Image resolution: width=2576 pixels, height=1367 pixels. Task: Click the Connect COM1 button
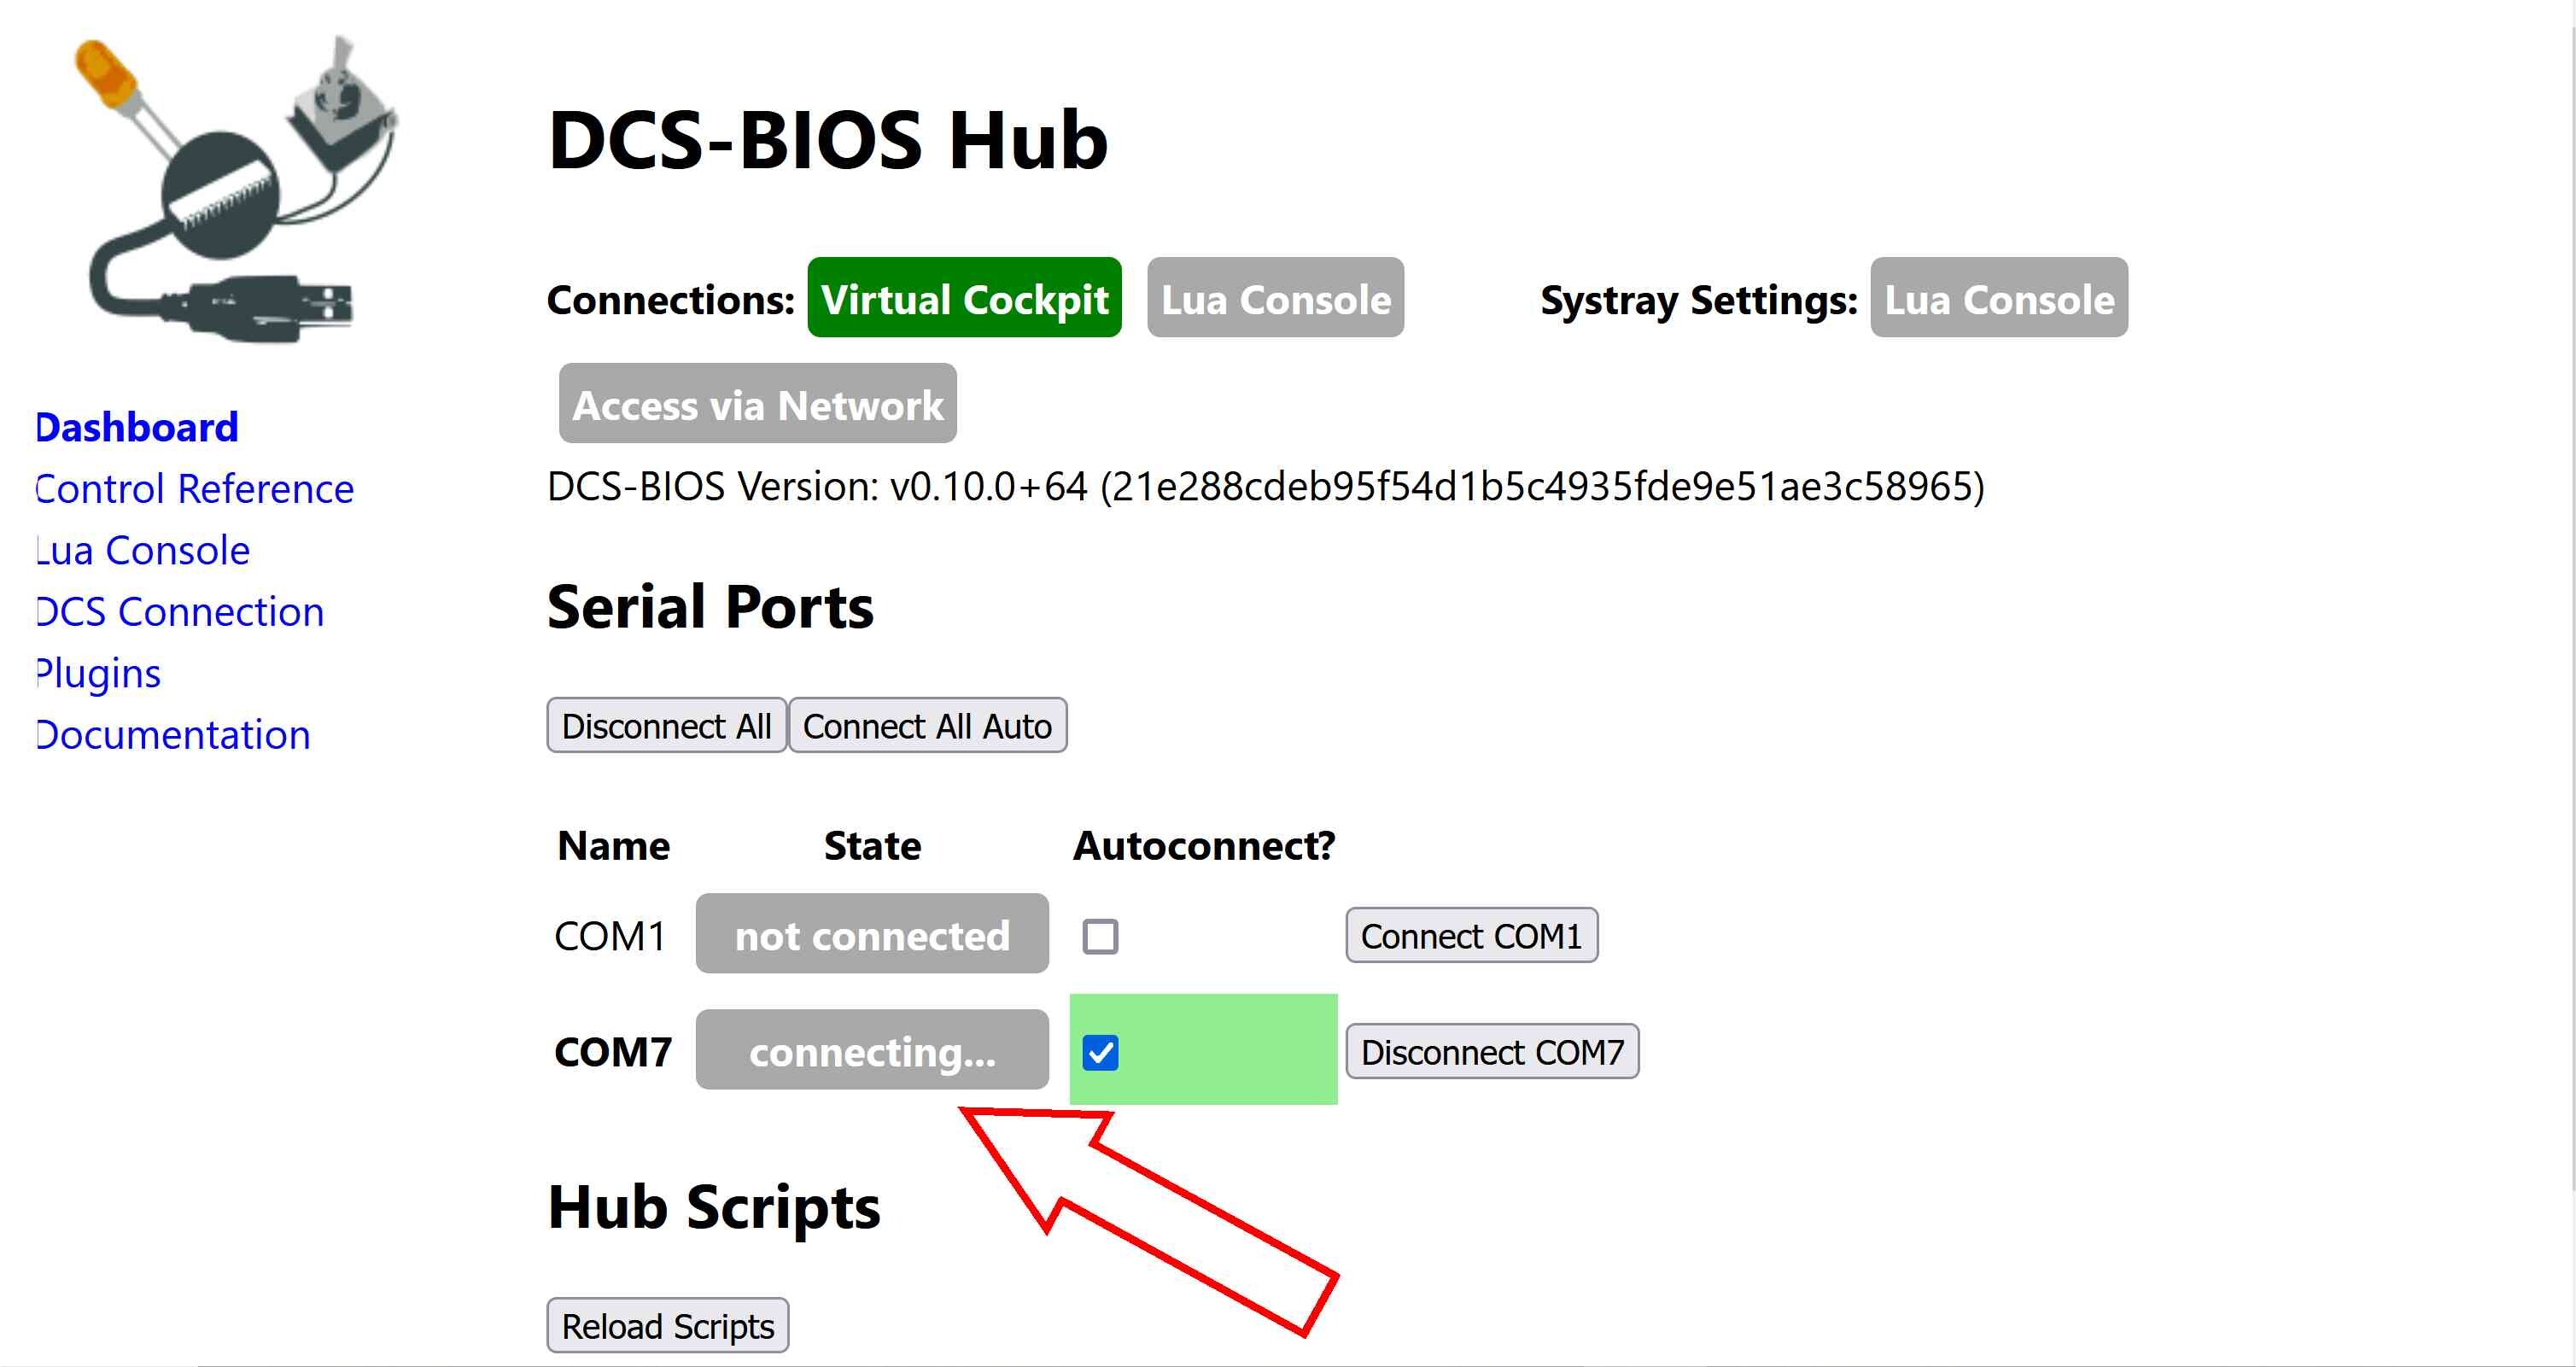click(1471, 935)
